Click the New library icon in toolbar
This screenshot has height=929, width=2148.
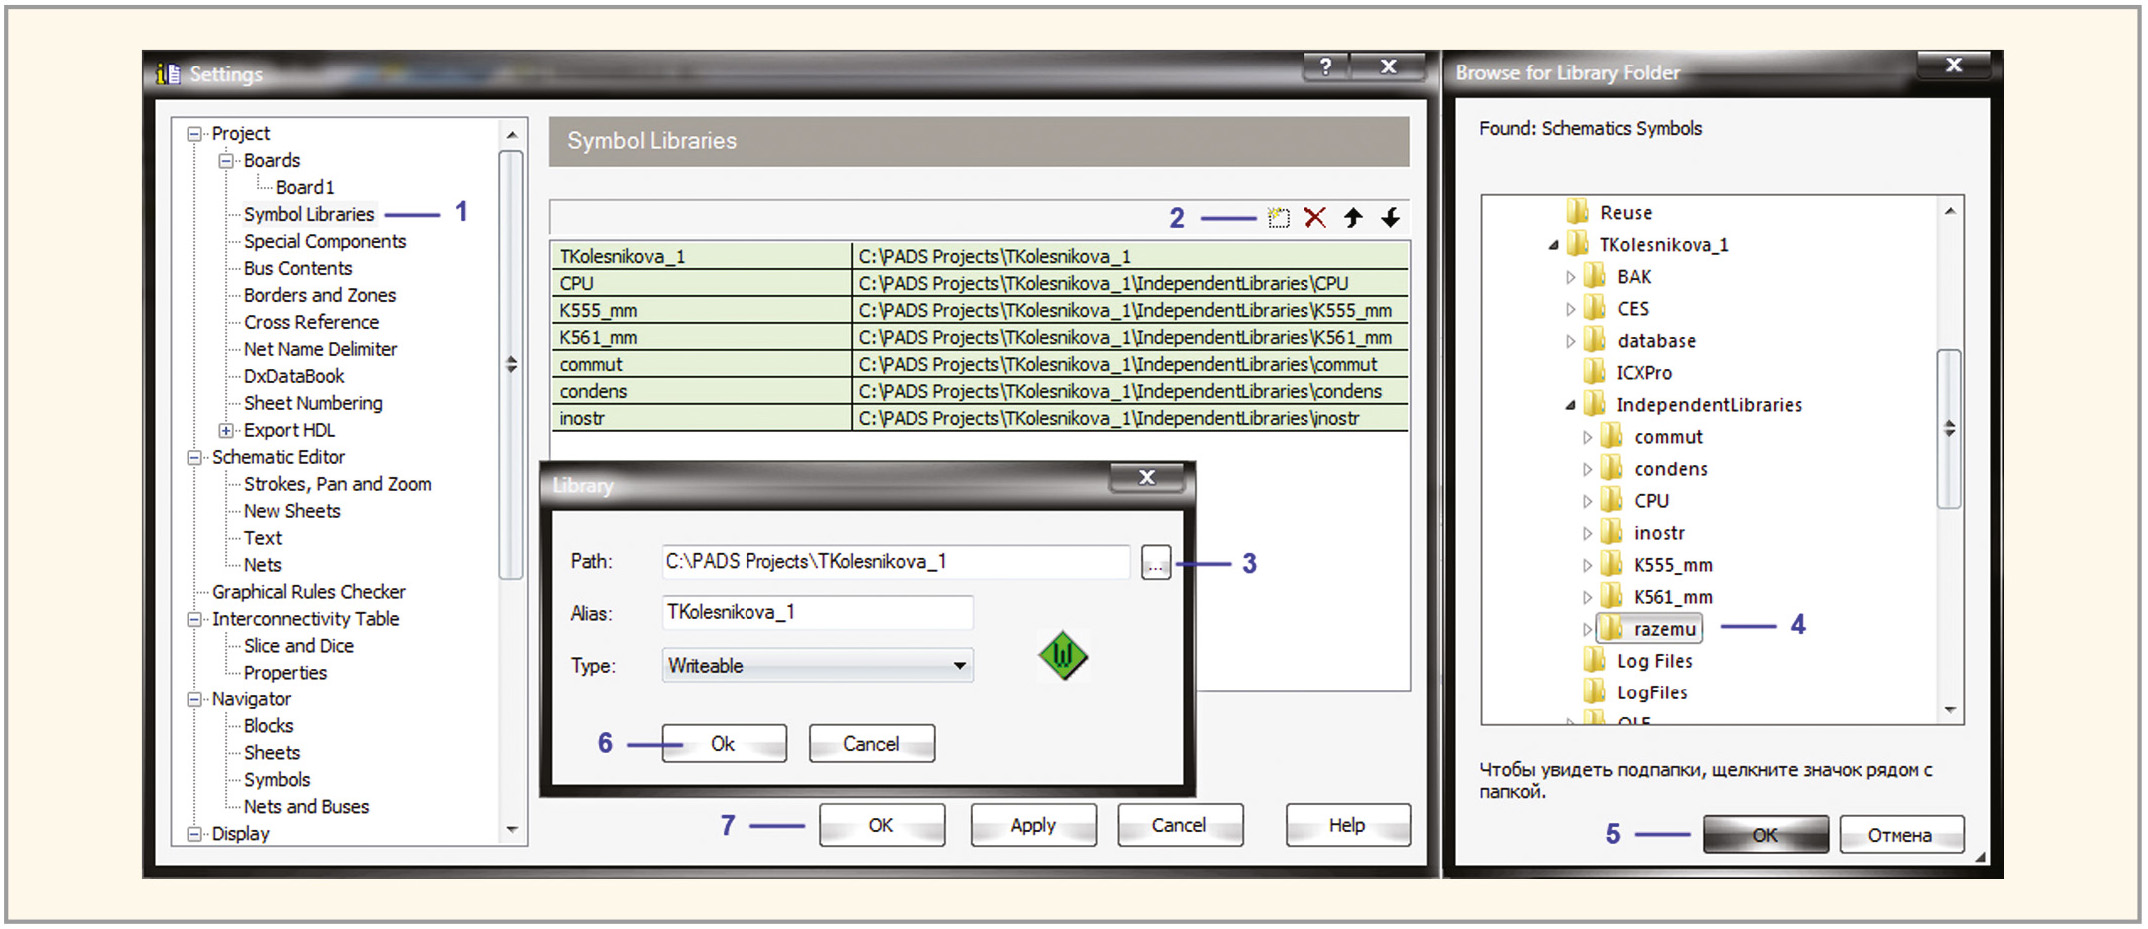(1278, 218)
